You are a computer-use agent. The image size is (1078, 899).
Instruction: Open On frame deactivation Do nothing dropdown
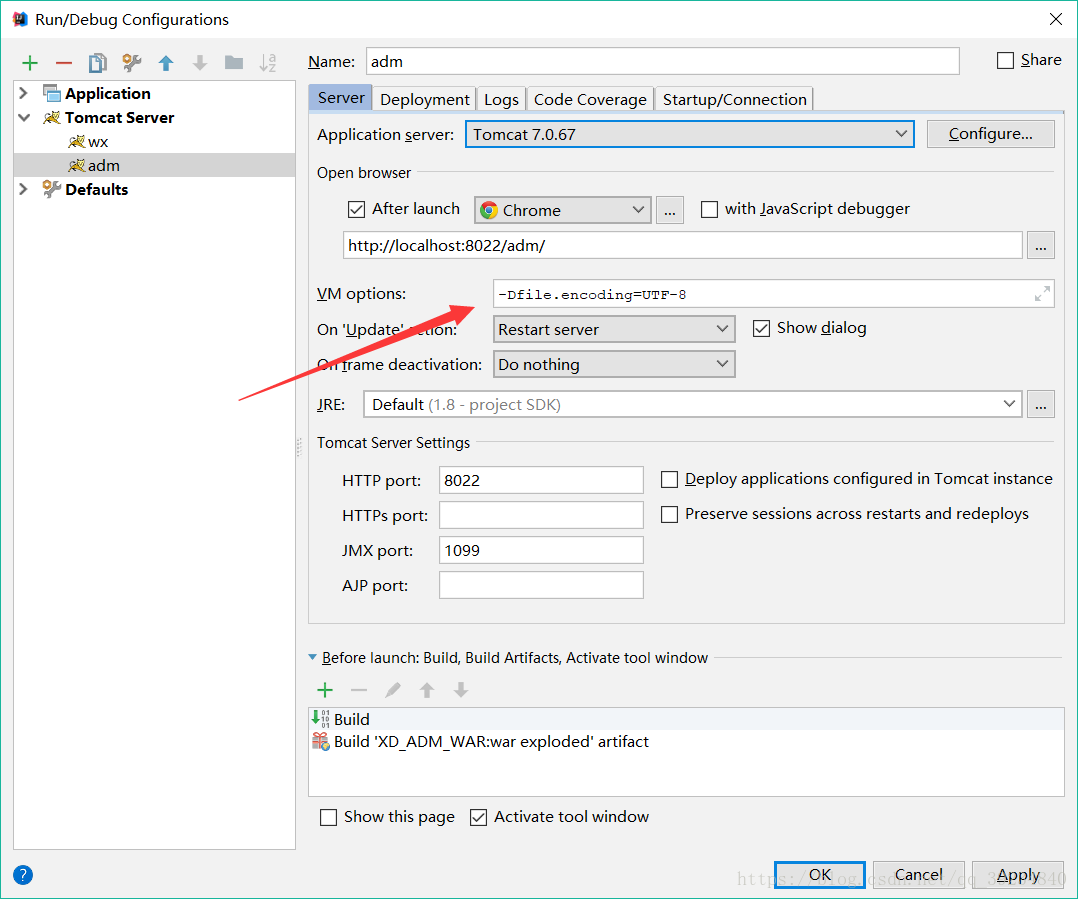coord(614,364)
